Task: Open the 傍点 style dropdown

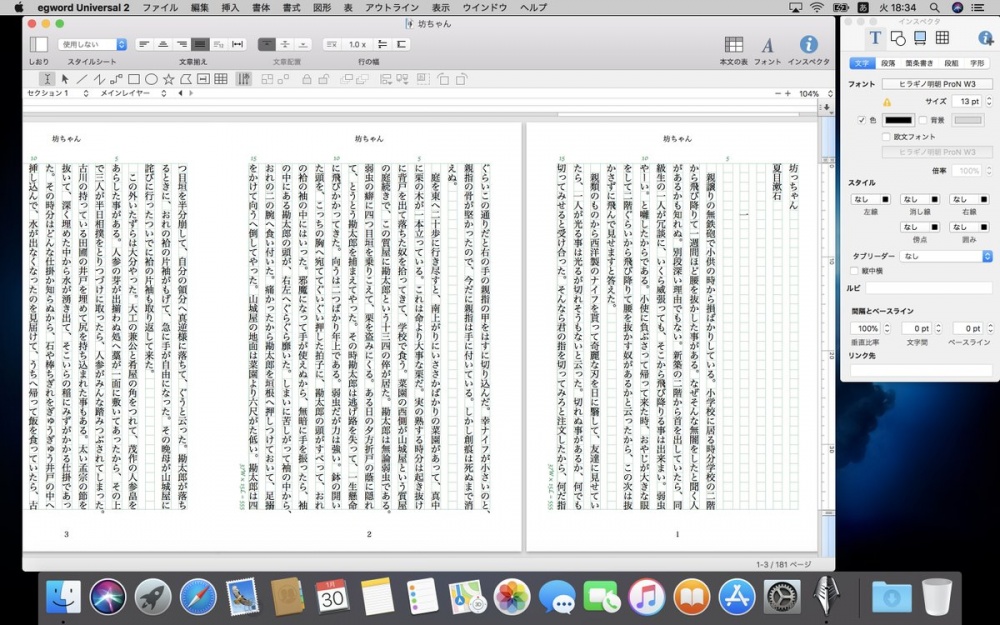Action: click(x=920, y=227)
